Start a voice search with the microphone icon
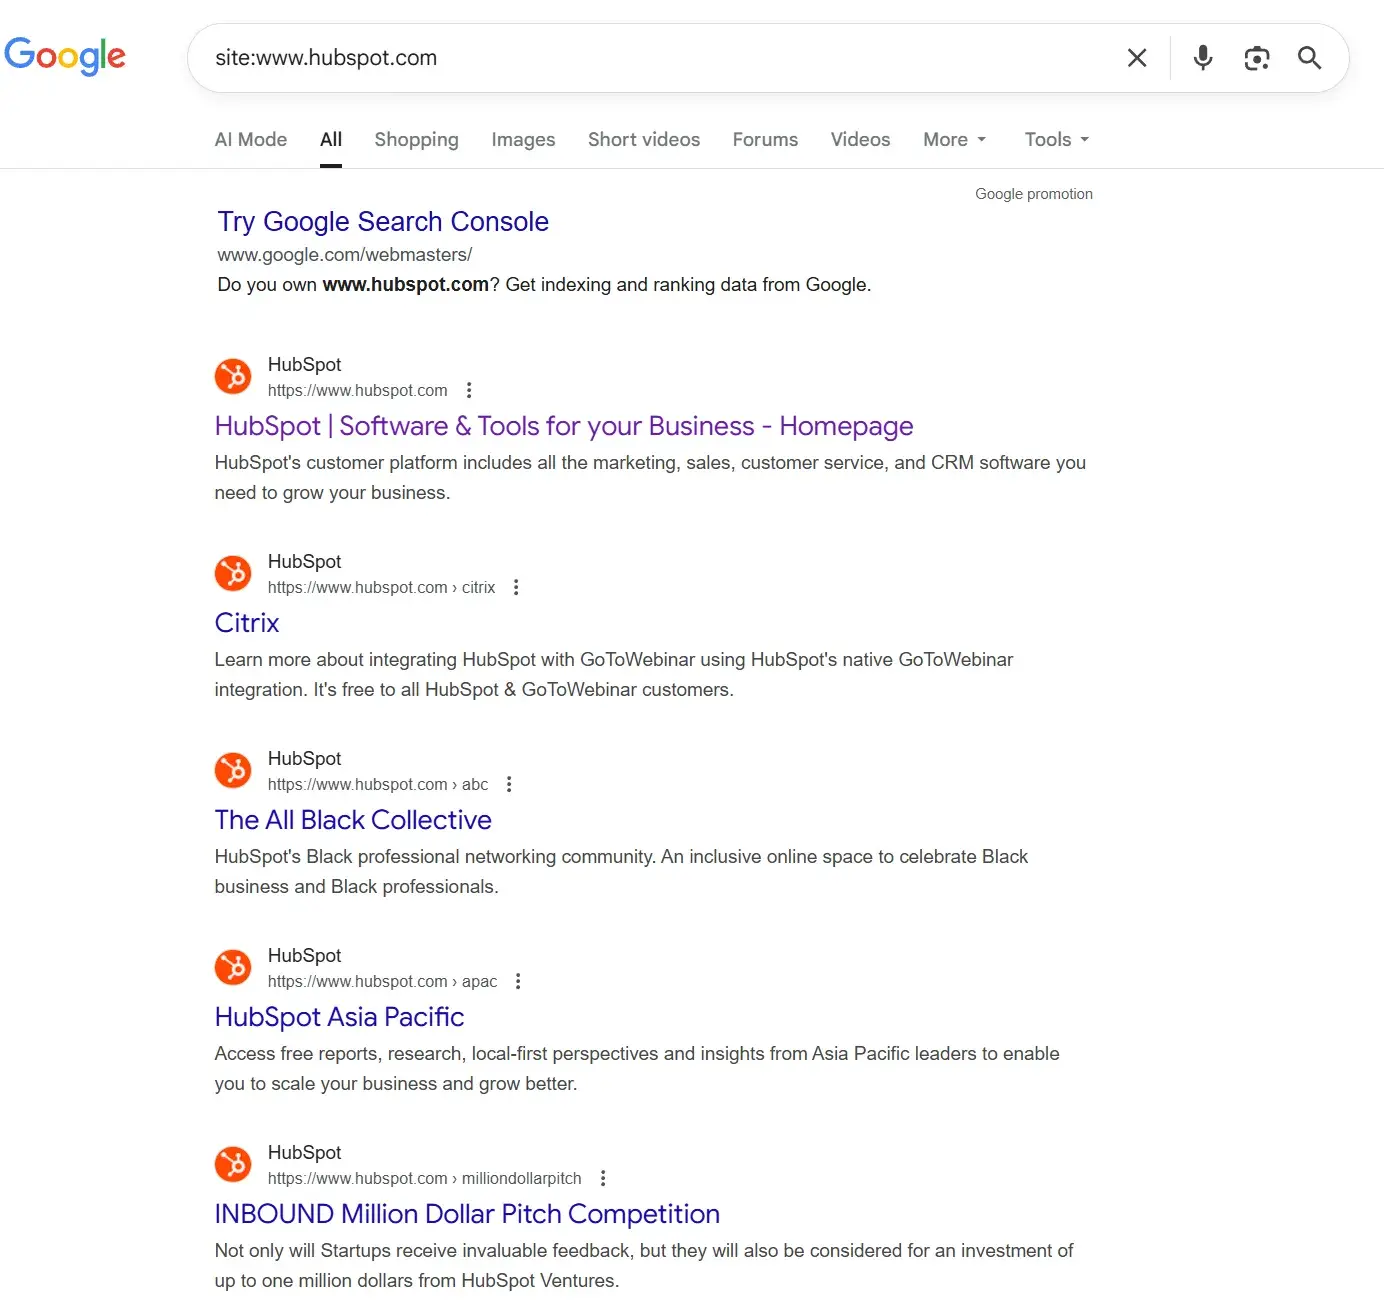 click(x=1202, y=57)
